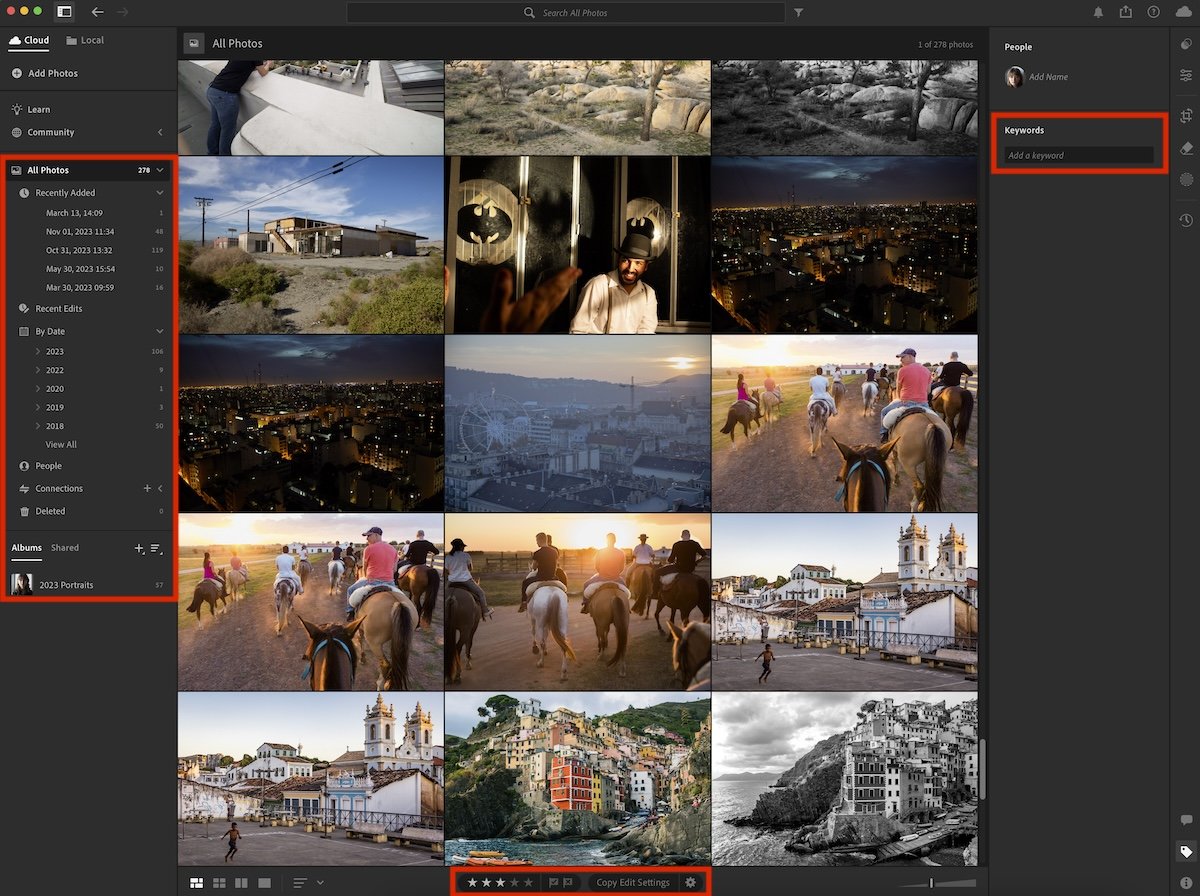Open the Masking tool icon
The width and height of the screenshot is (1200, 896).
(x=1186, y=179)
